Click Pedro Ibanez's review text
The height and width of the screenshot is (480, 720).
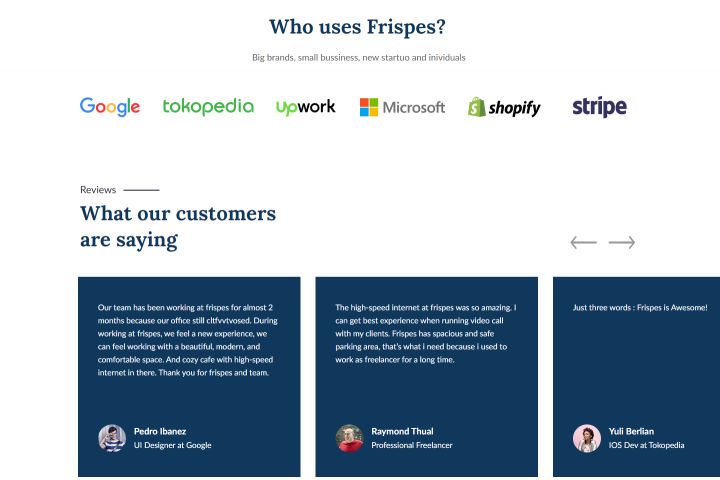(x=187, y=339)
